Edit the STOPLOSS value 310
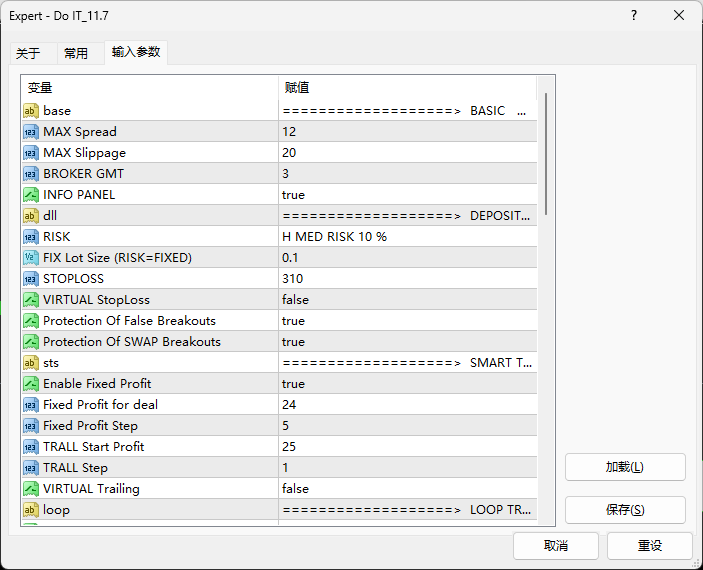703x570 pixels. [x=408, y=279]
